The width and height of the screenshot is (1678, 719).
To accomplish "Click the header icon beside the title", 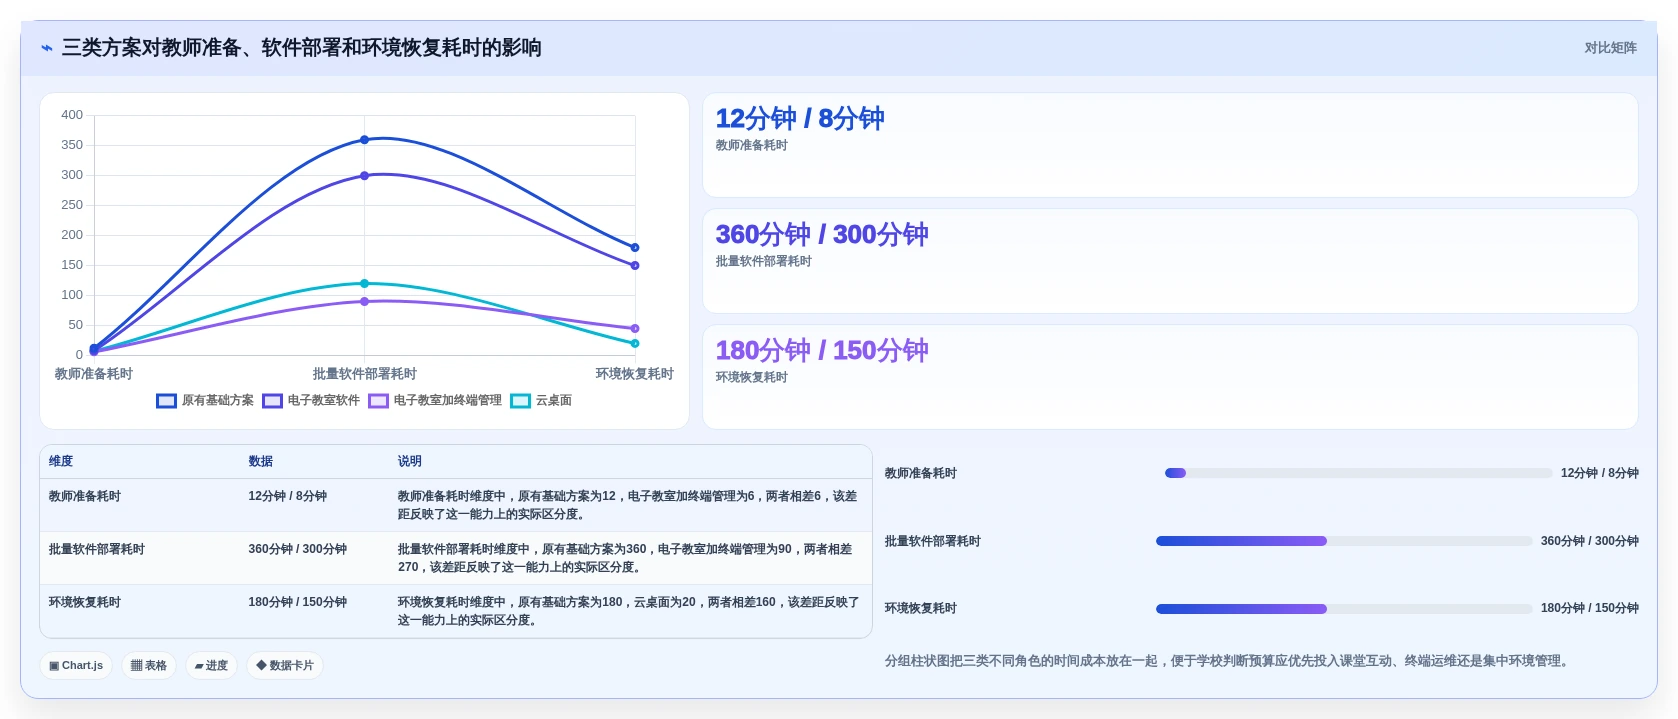I will [x=47, y=48].
